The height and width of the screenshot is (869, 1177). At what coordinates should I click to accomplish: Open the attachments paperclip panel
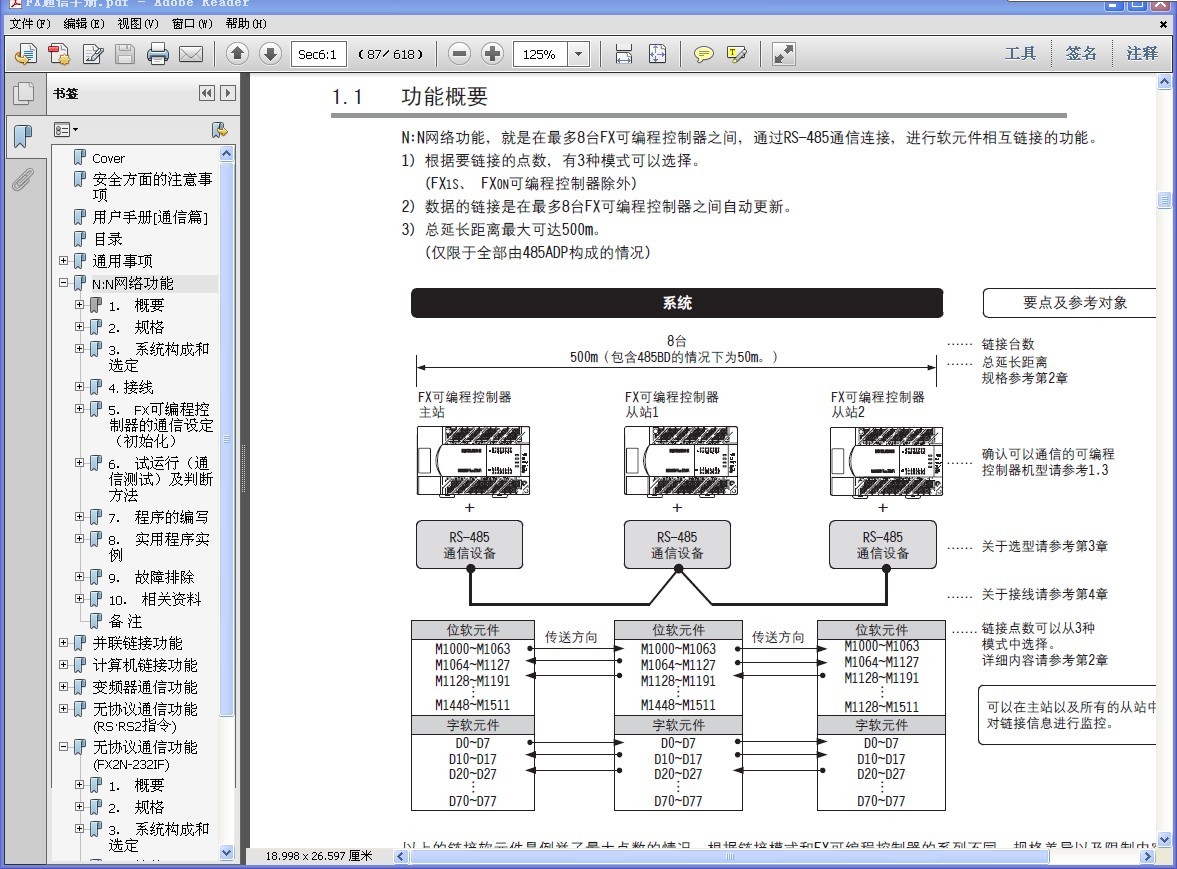click(23, 180)
